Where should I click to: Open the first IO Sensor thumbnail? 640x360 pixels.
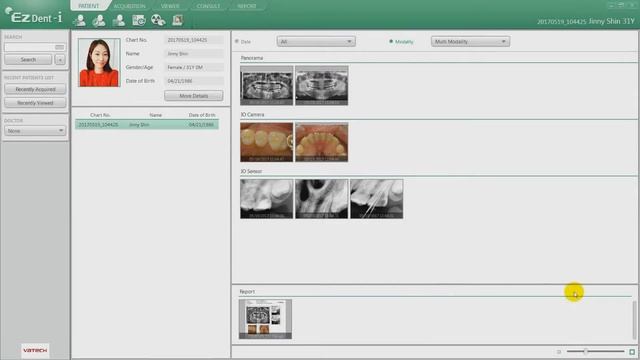click(x=267, y=199)
